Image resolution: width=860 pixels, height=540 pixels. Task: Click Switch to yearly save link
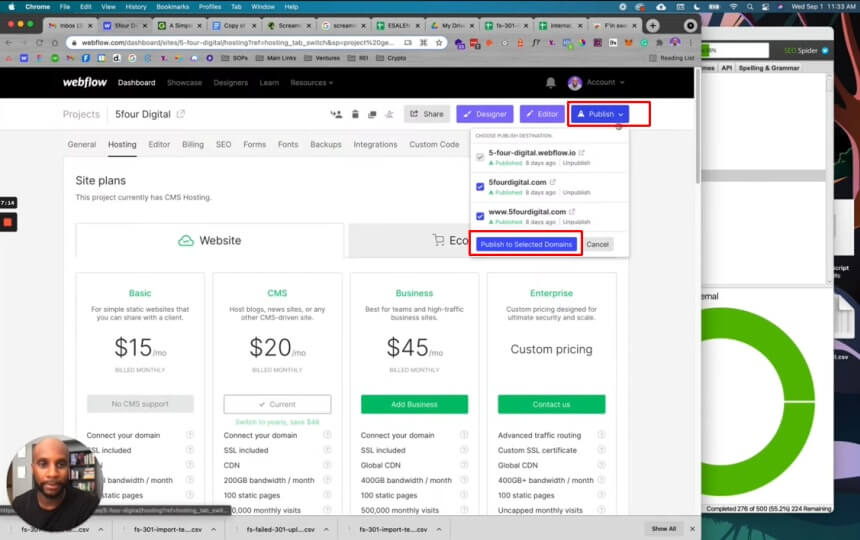[x=277, y=422]
